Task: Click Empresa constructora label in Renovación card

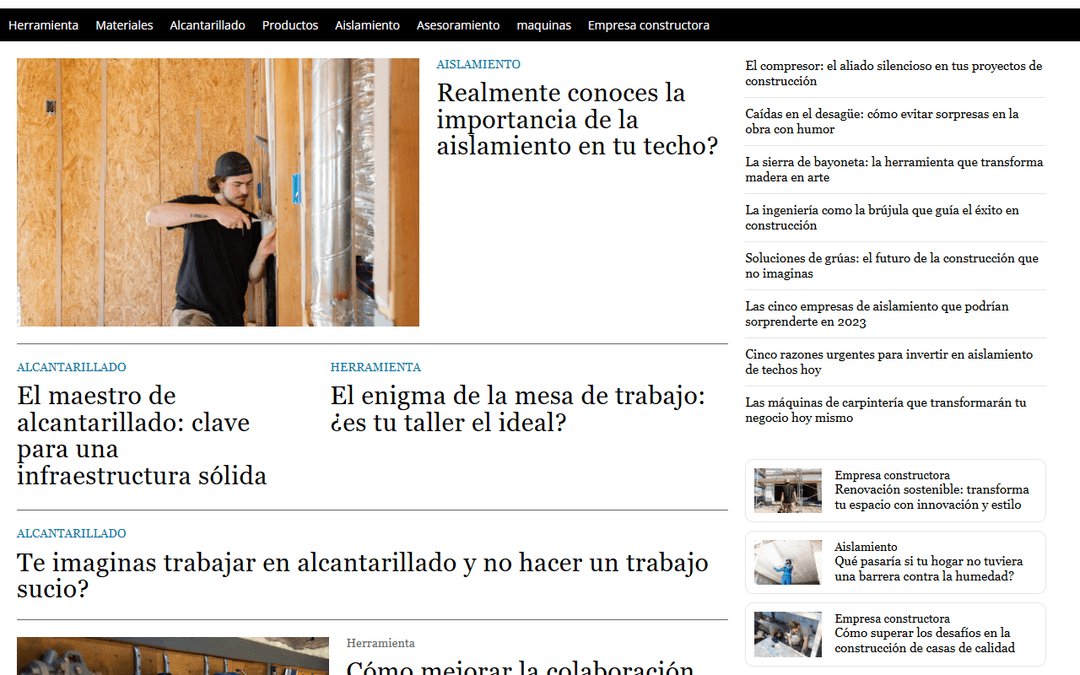Action: [x=892, y=475]
